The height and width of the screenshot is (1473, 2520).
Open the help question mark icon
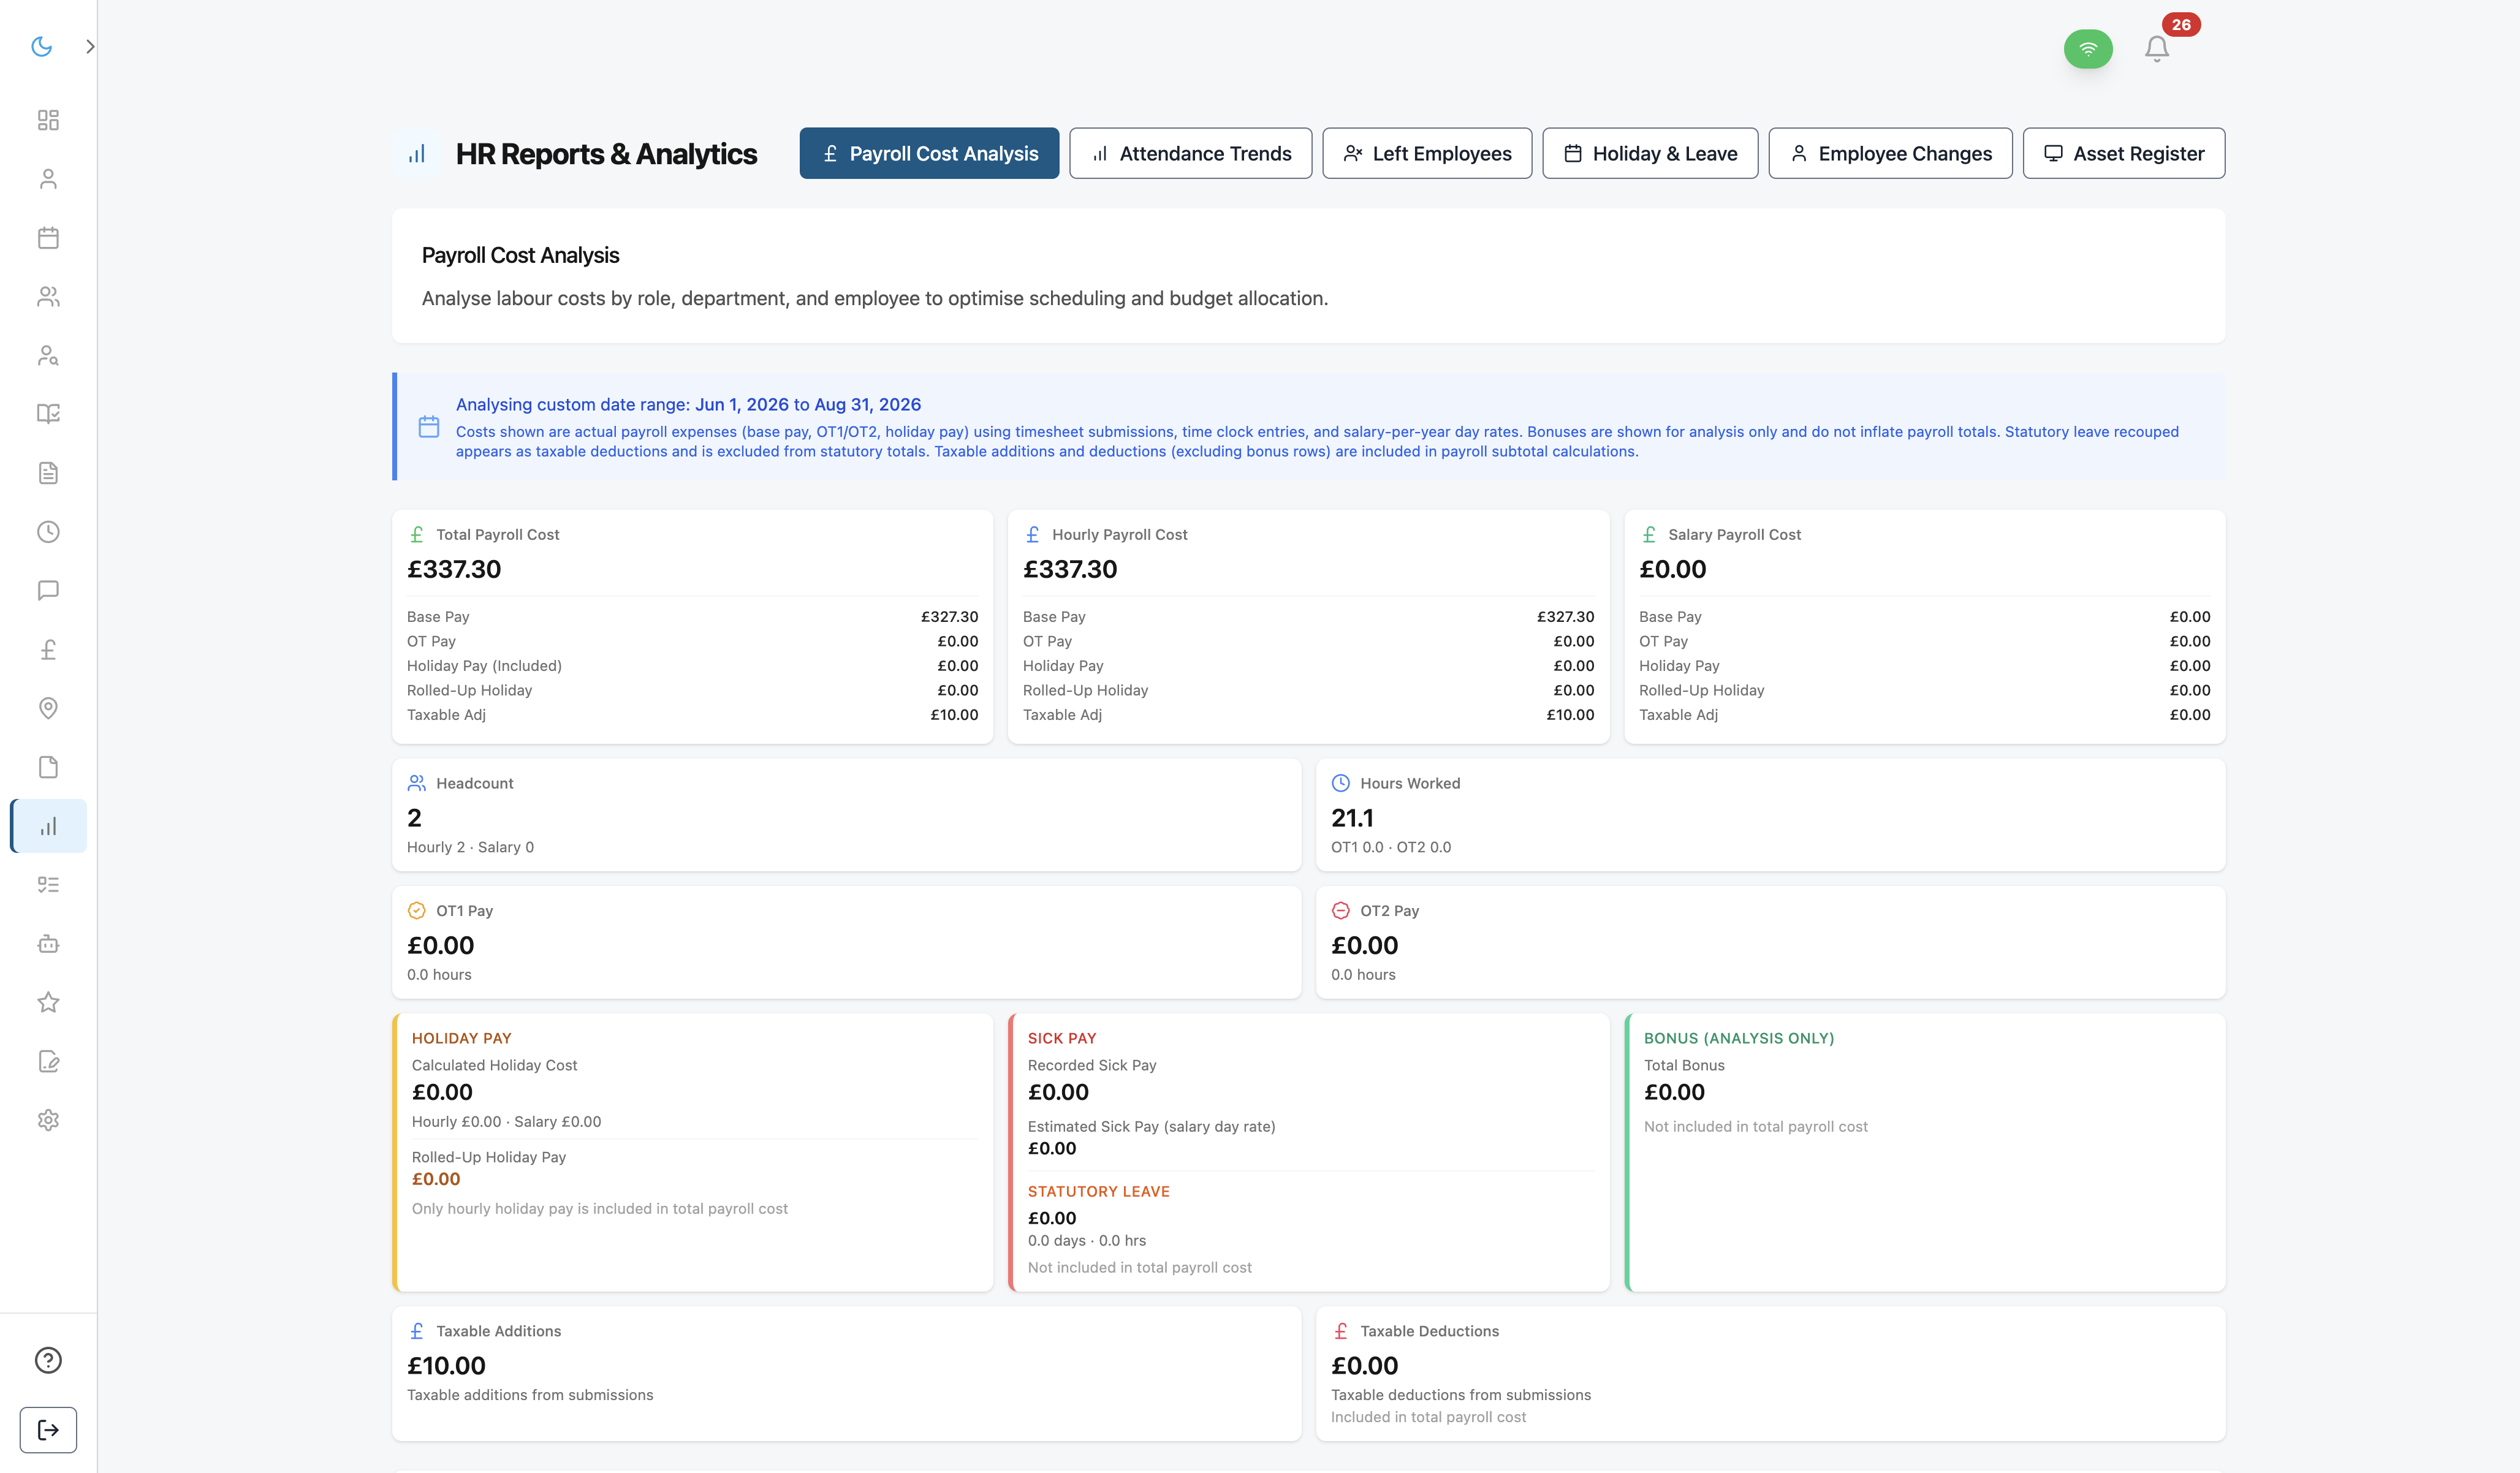point(48,1360)
